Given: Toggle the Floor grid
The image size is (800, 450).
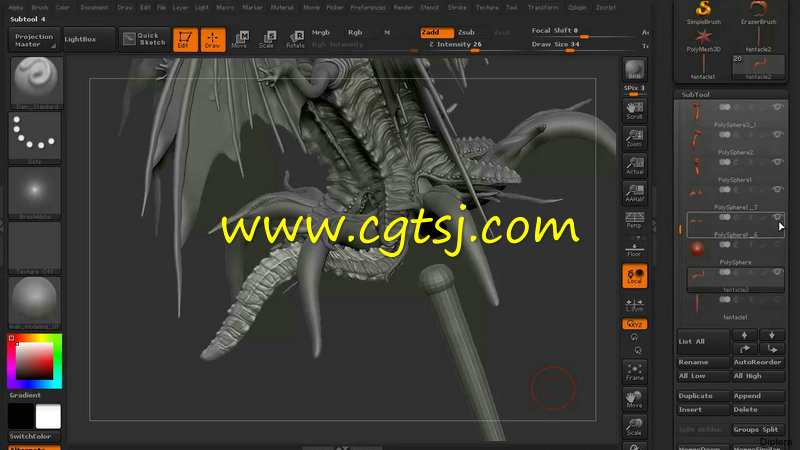Looking at the screenshot, I should click(x=634, y=249).
